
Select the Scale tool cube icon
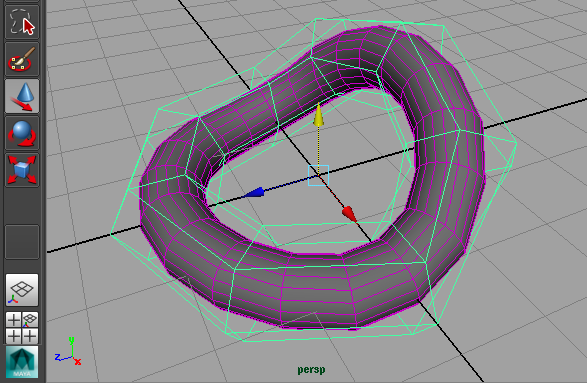22,170
